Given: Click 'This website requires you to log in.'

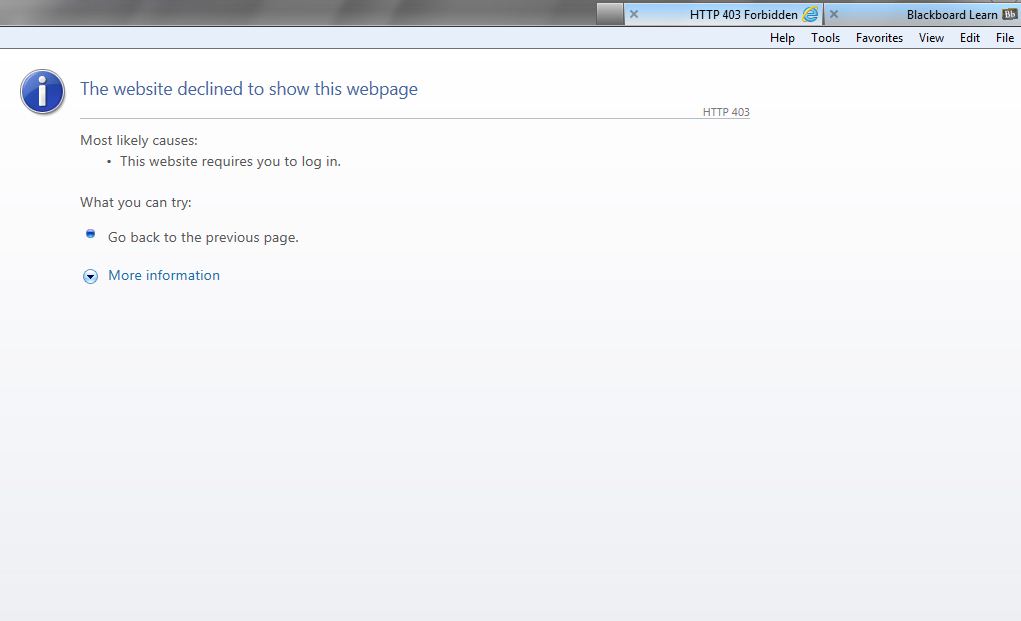Looking at the screenshot, I should click(231, 161).
